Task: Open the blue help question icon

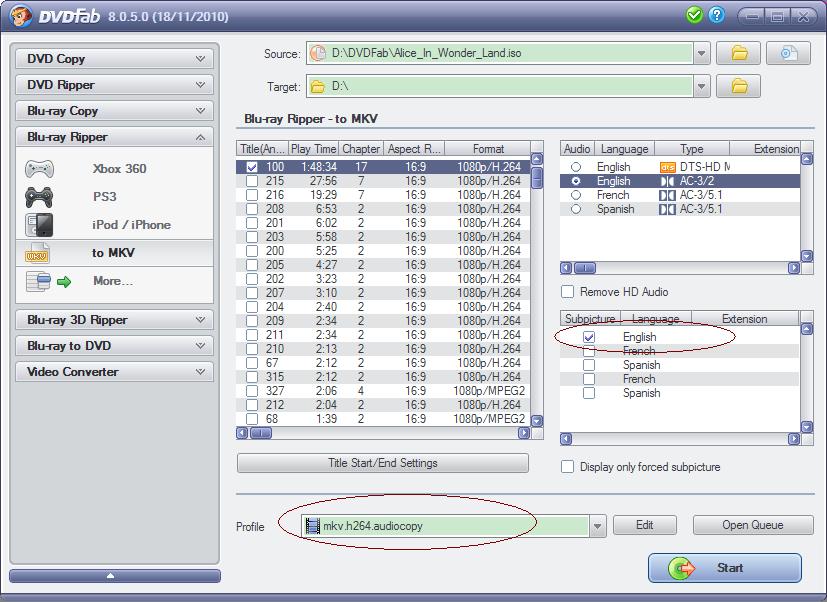Action: 716,15
